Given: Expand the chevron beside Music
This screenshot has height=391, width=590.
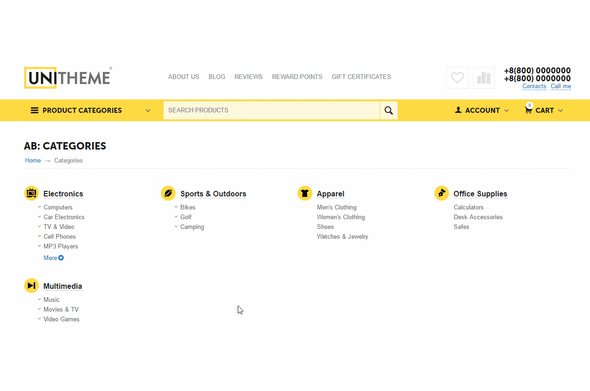Looking at the screenshot, I should 39,299.
